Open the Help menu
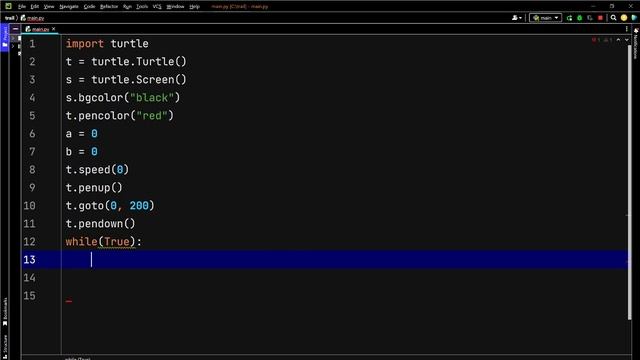Viewport: 640px width, 360px height. (x=195, y=7)
